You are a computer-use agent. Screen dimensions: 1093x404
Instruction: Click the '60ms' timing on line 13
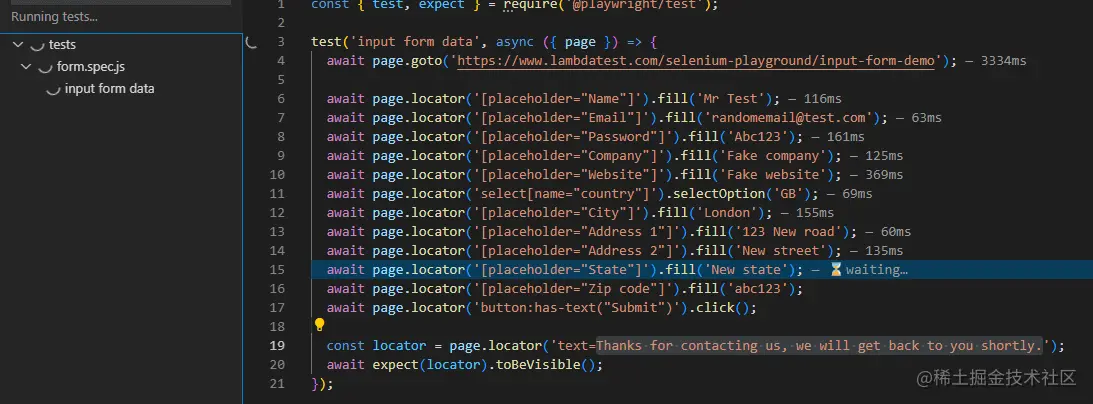click(x=895, y=232)
